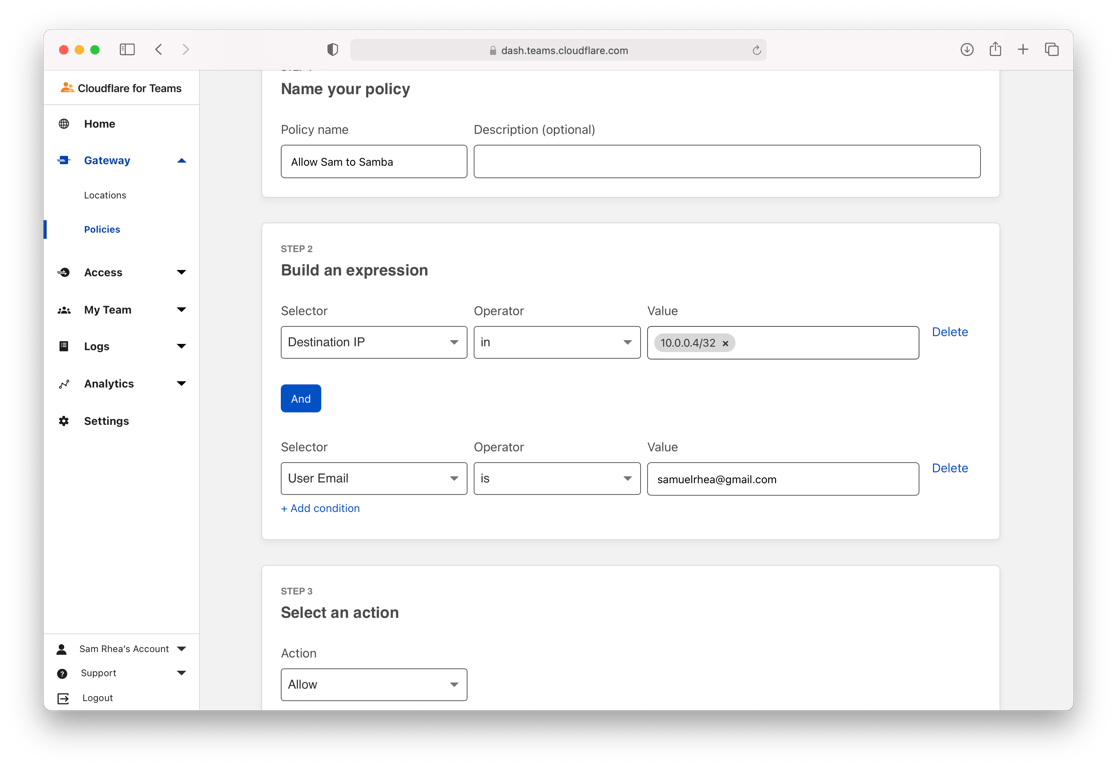Expand the Support menu

pos(182,673)
